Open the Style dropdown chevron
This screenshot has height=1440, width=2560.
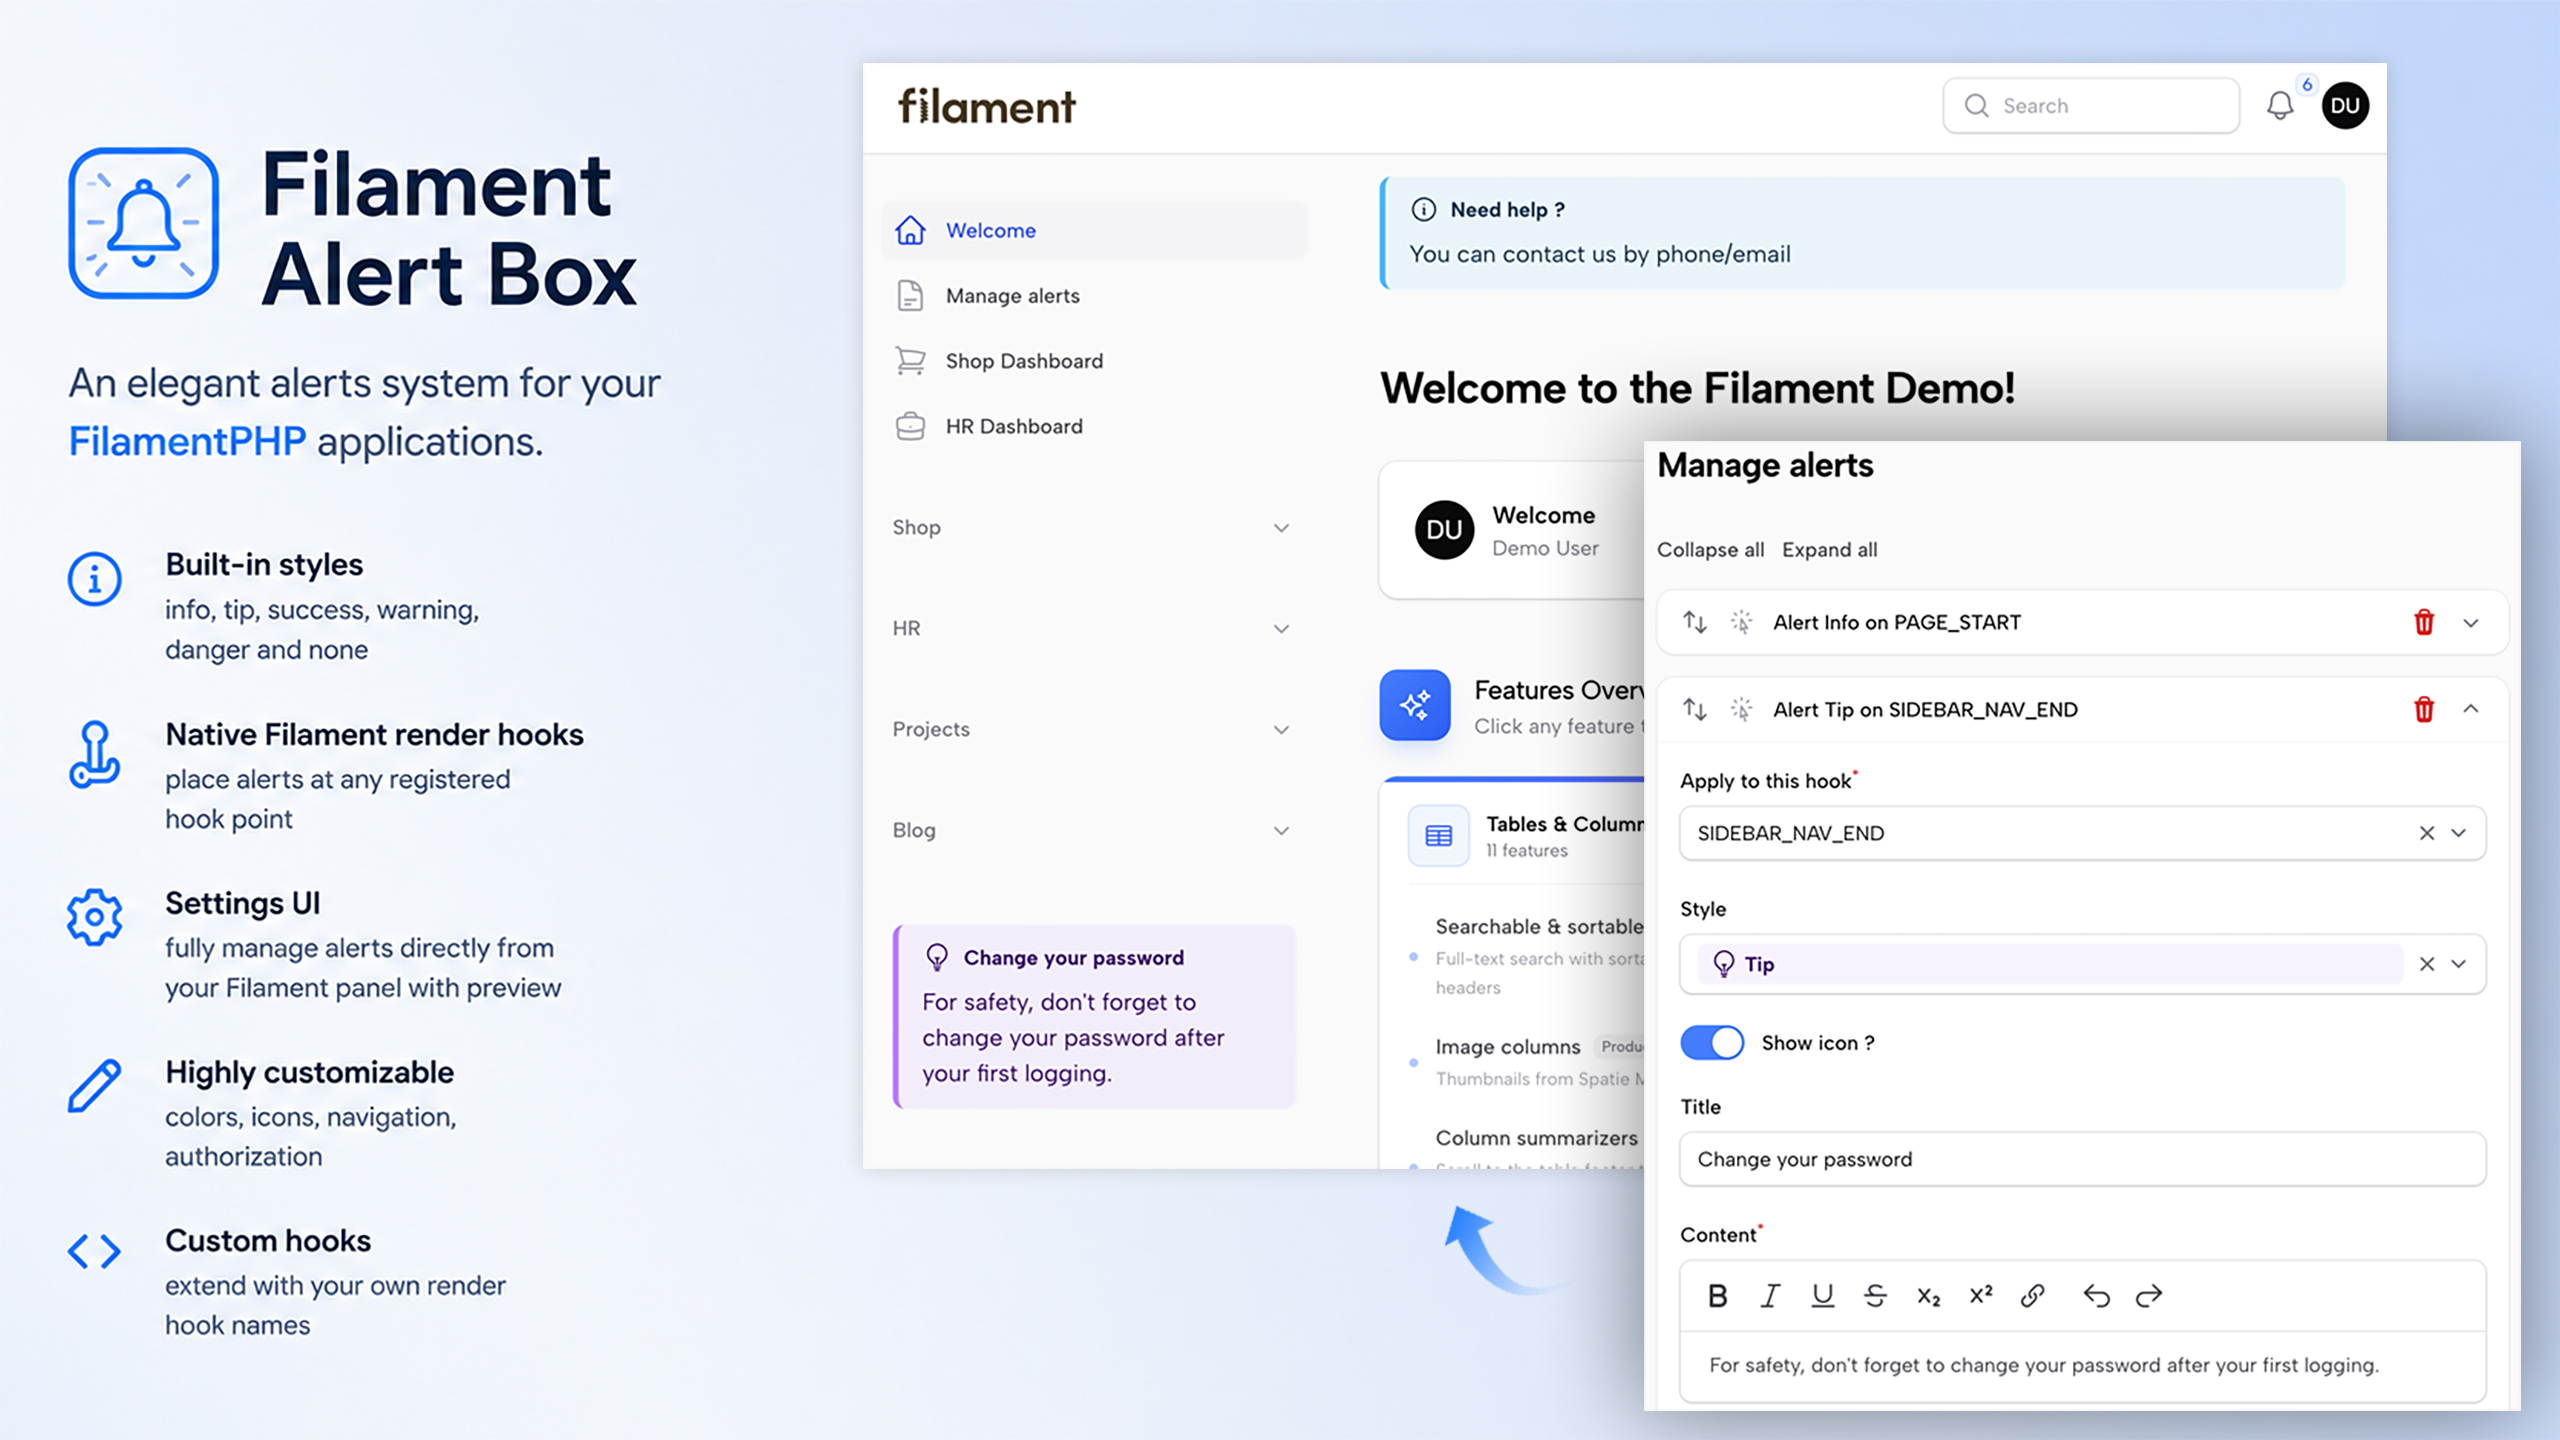click(2459, 964)
